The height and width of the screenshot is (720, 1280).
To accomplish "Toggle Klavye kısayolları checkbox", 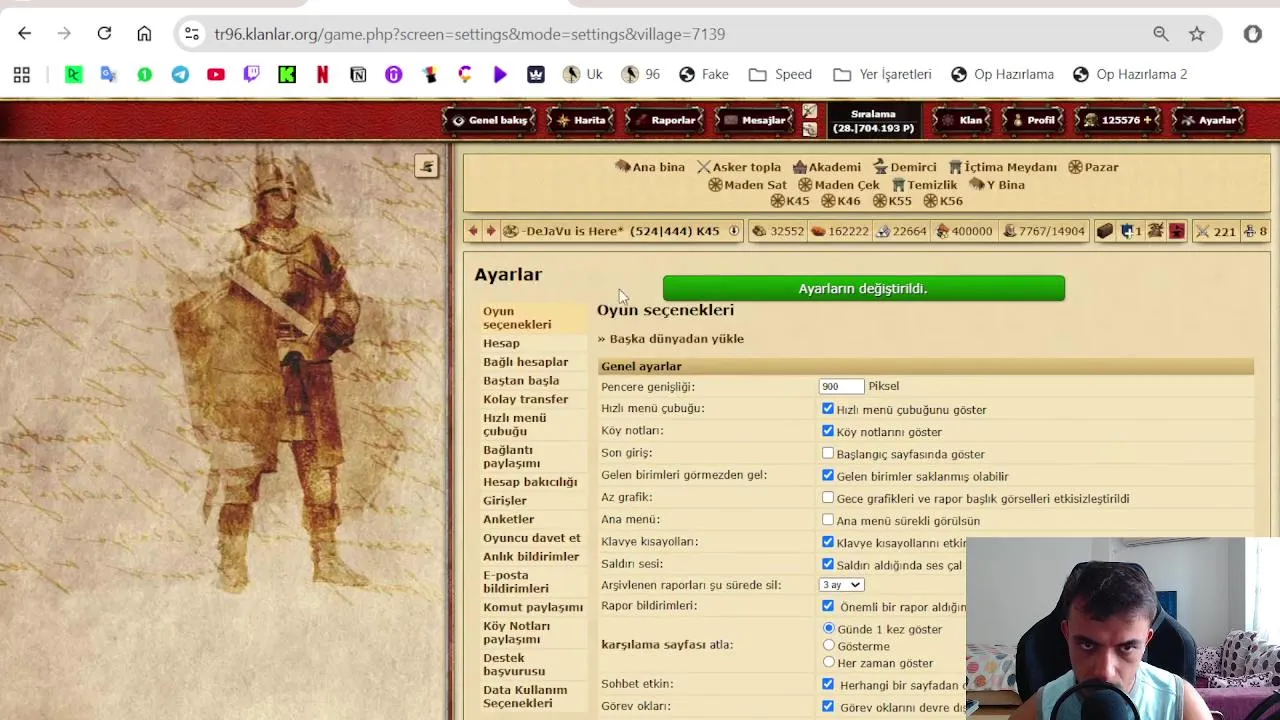I will pyautogui.click(x=828, y=541).
